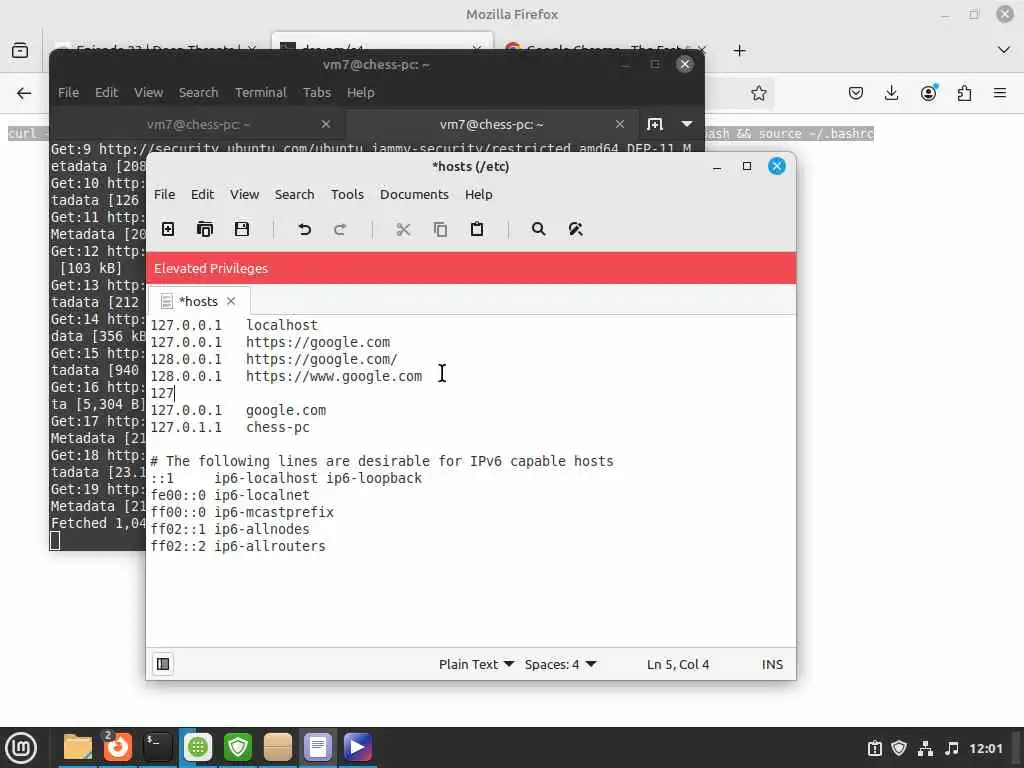
Task: Open the Firefox hamburger application menu
Action: click(x=1000, y=93)
